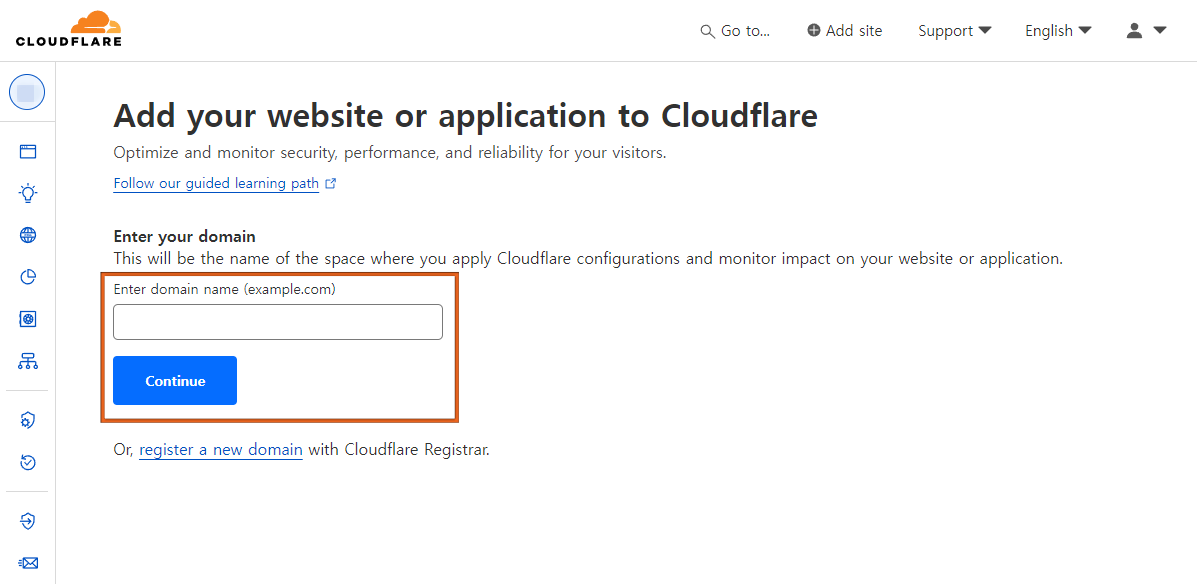Image resolution: width=1197 pixels, height=584 pixels.
Task: Open the pie chart Analytics sidebar icon
Action: click(28, 277)
